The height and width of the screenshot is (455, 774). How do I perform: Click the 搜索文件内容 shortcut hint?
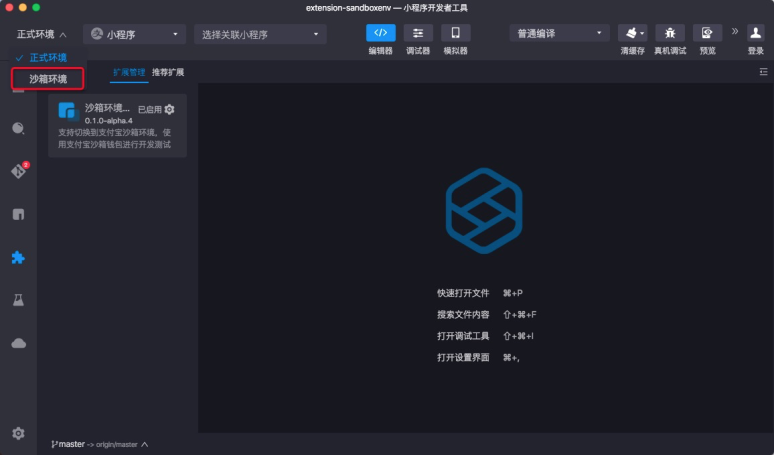463,314
